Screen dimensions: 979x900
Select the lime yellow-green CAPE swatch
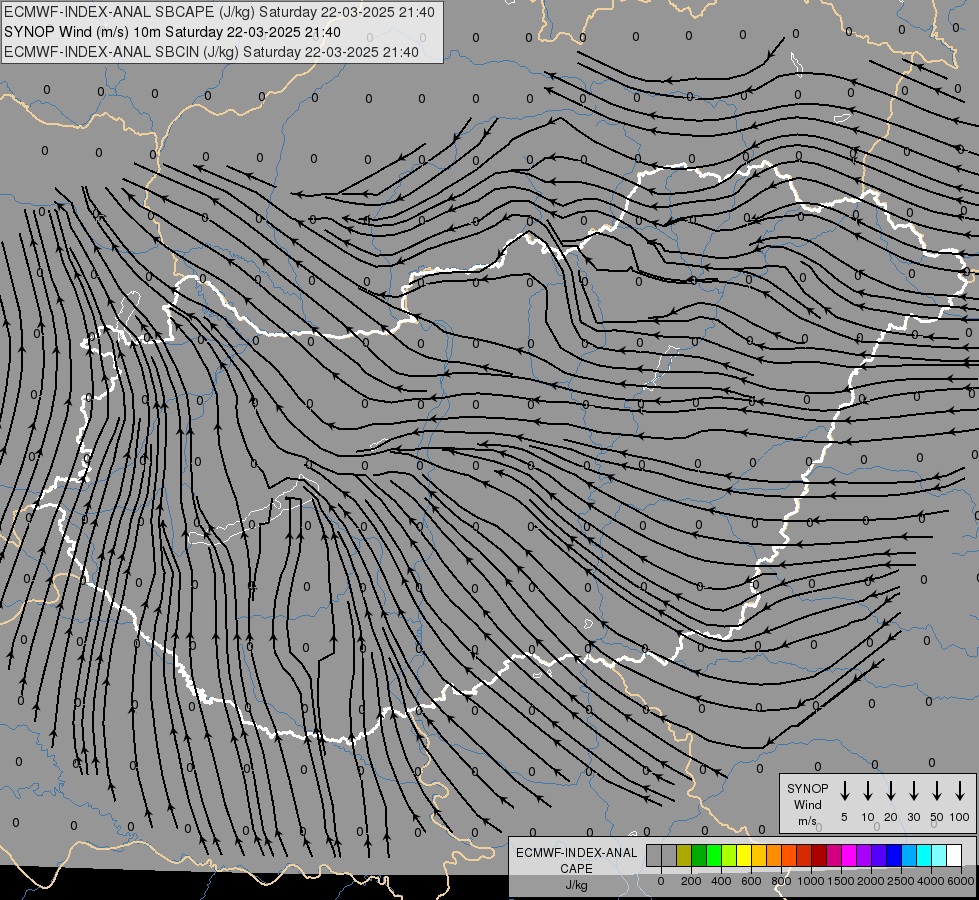(729, 856)
